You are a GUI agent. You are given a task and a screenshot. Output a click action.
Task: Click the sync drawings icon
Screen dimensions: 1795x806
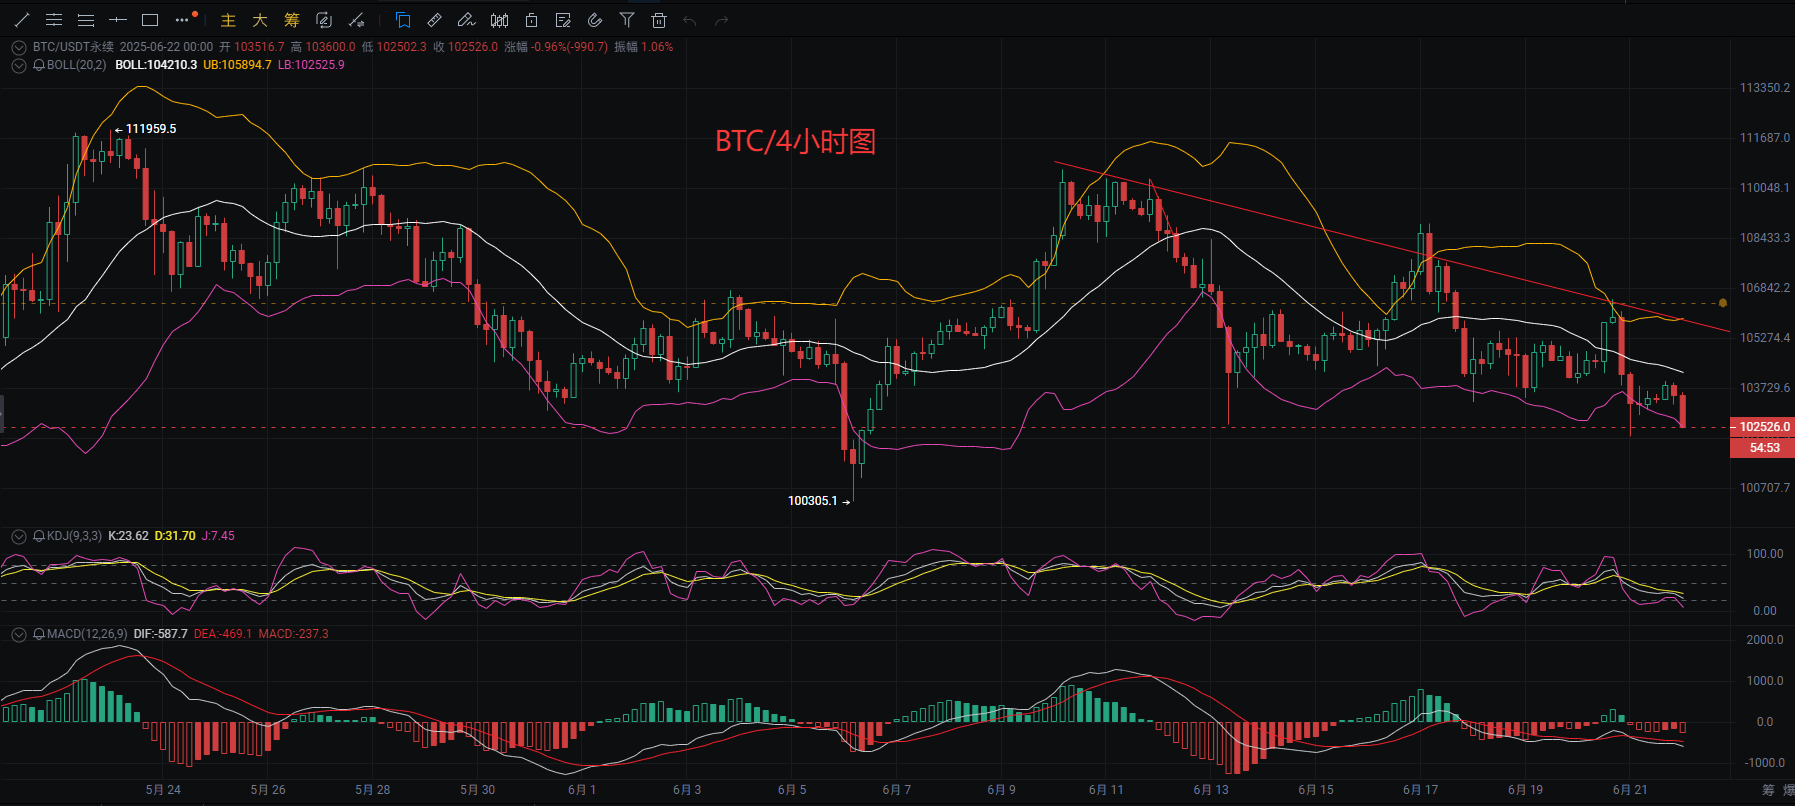(324, 20)
